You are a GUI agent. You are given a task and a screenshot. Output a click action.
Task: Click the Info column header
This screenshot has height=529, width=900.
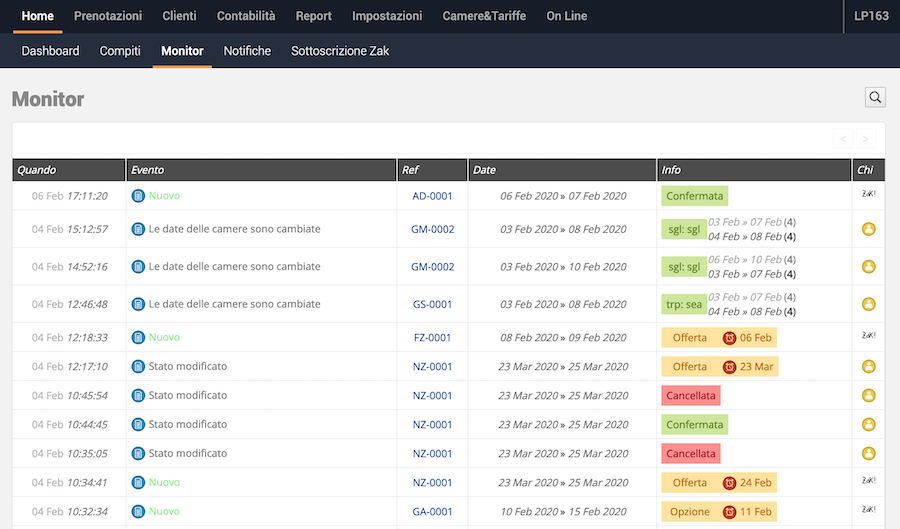click(x=754, y=170)
